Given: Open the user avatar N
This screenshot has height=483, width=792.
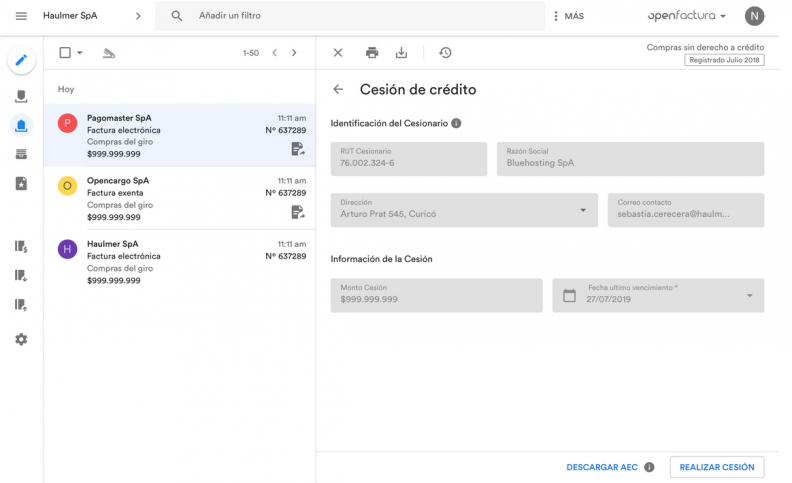Looking at the screenshot, I should [x=754, y=16].
